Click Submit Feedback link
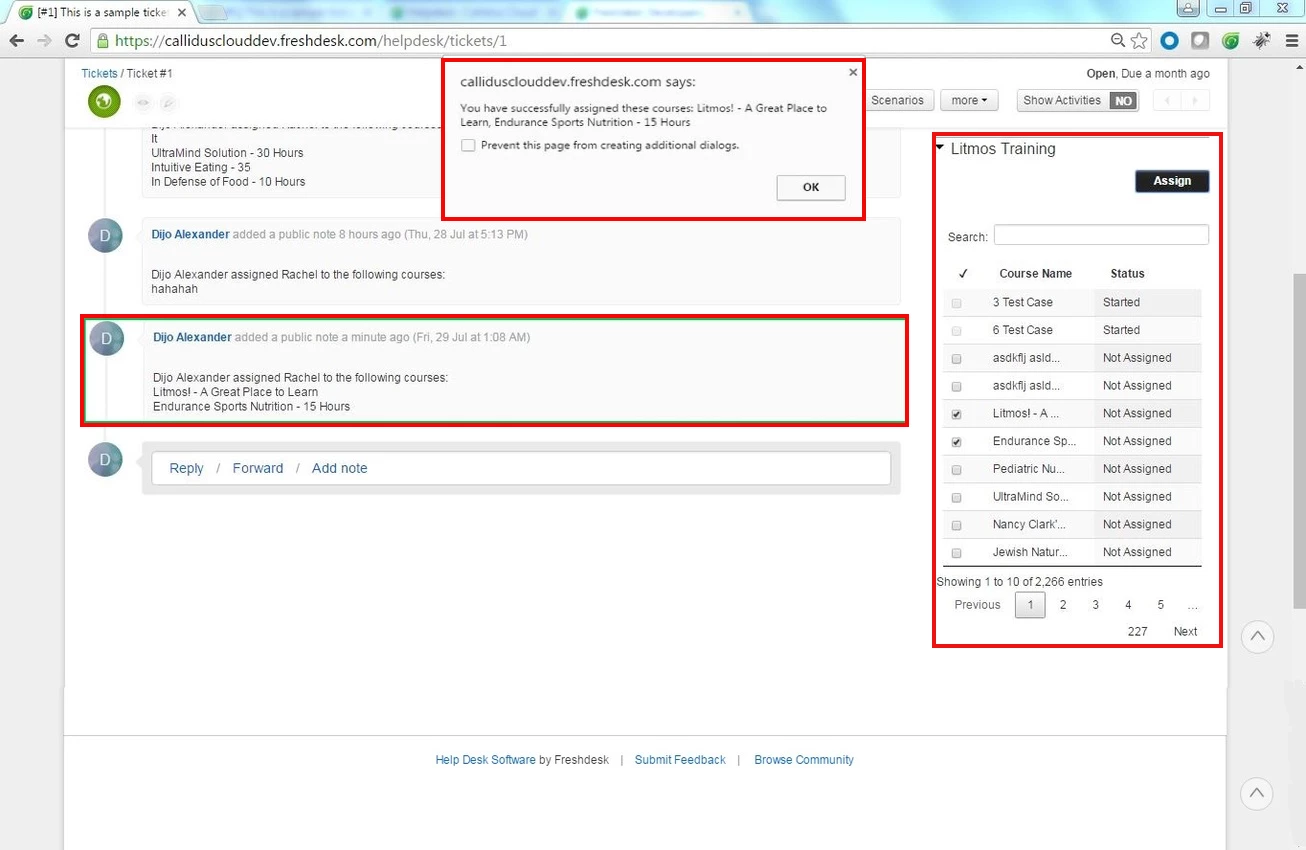Screen dimensions: 1306x850 point(680,760)
